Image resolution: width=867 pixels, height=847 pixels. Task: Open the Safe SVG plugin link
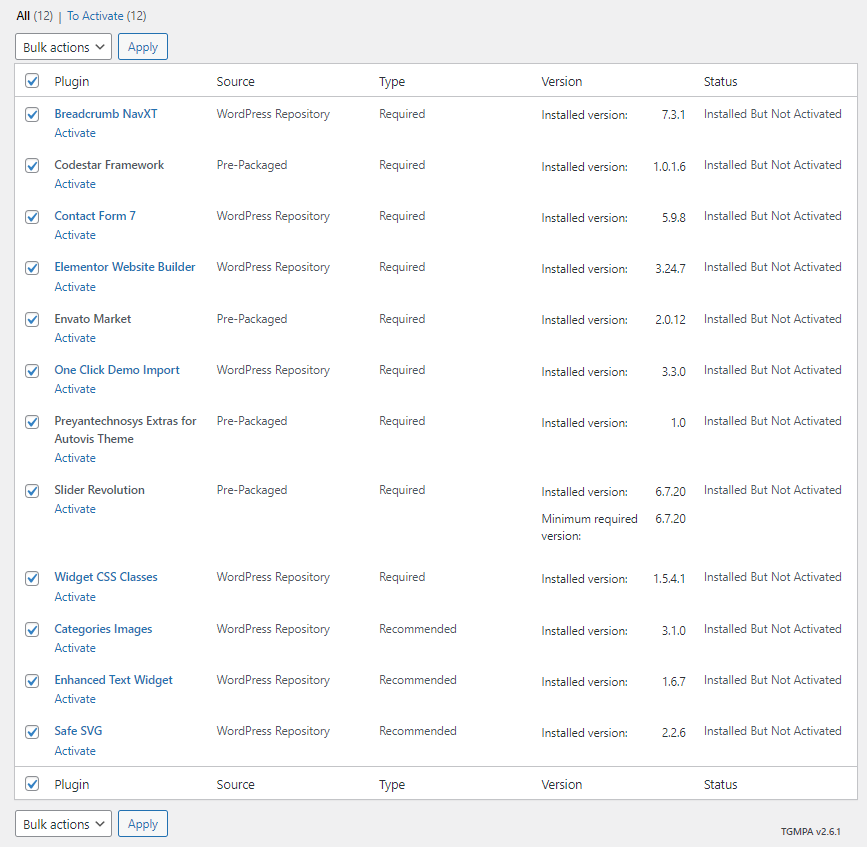coord(78,731)
